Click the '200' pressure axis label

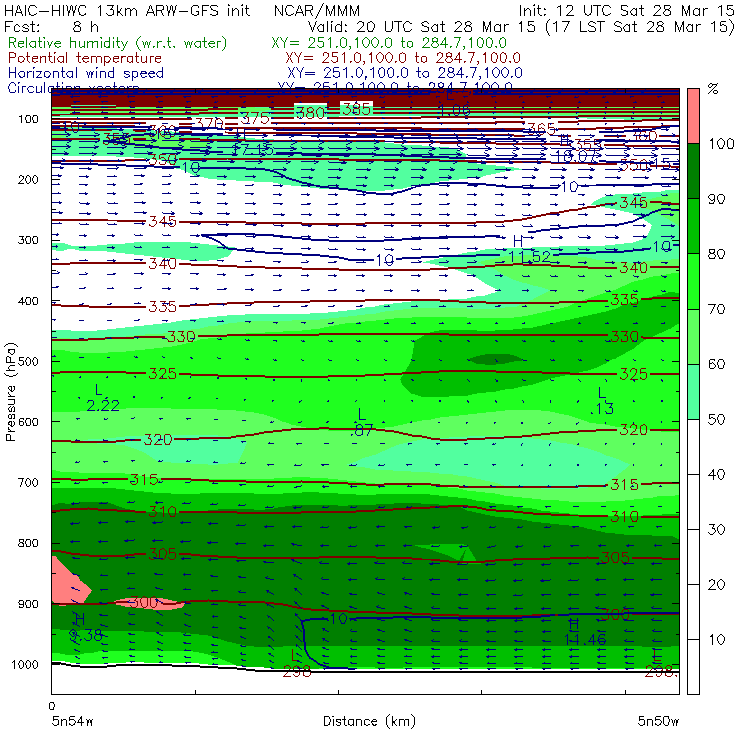tap(28, 179)
